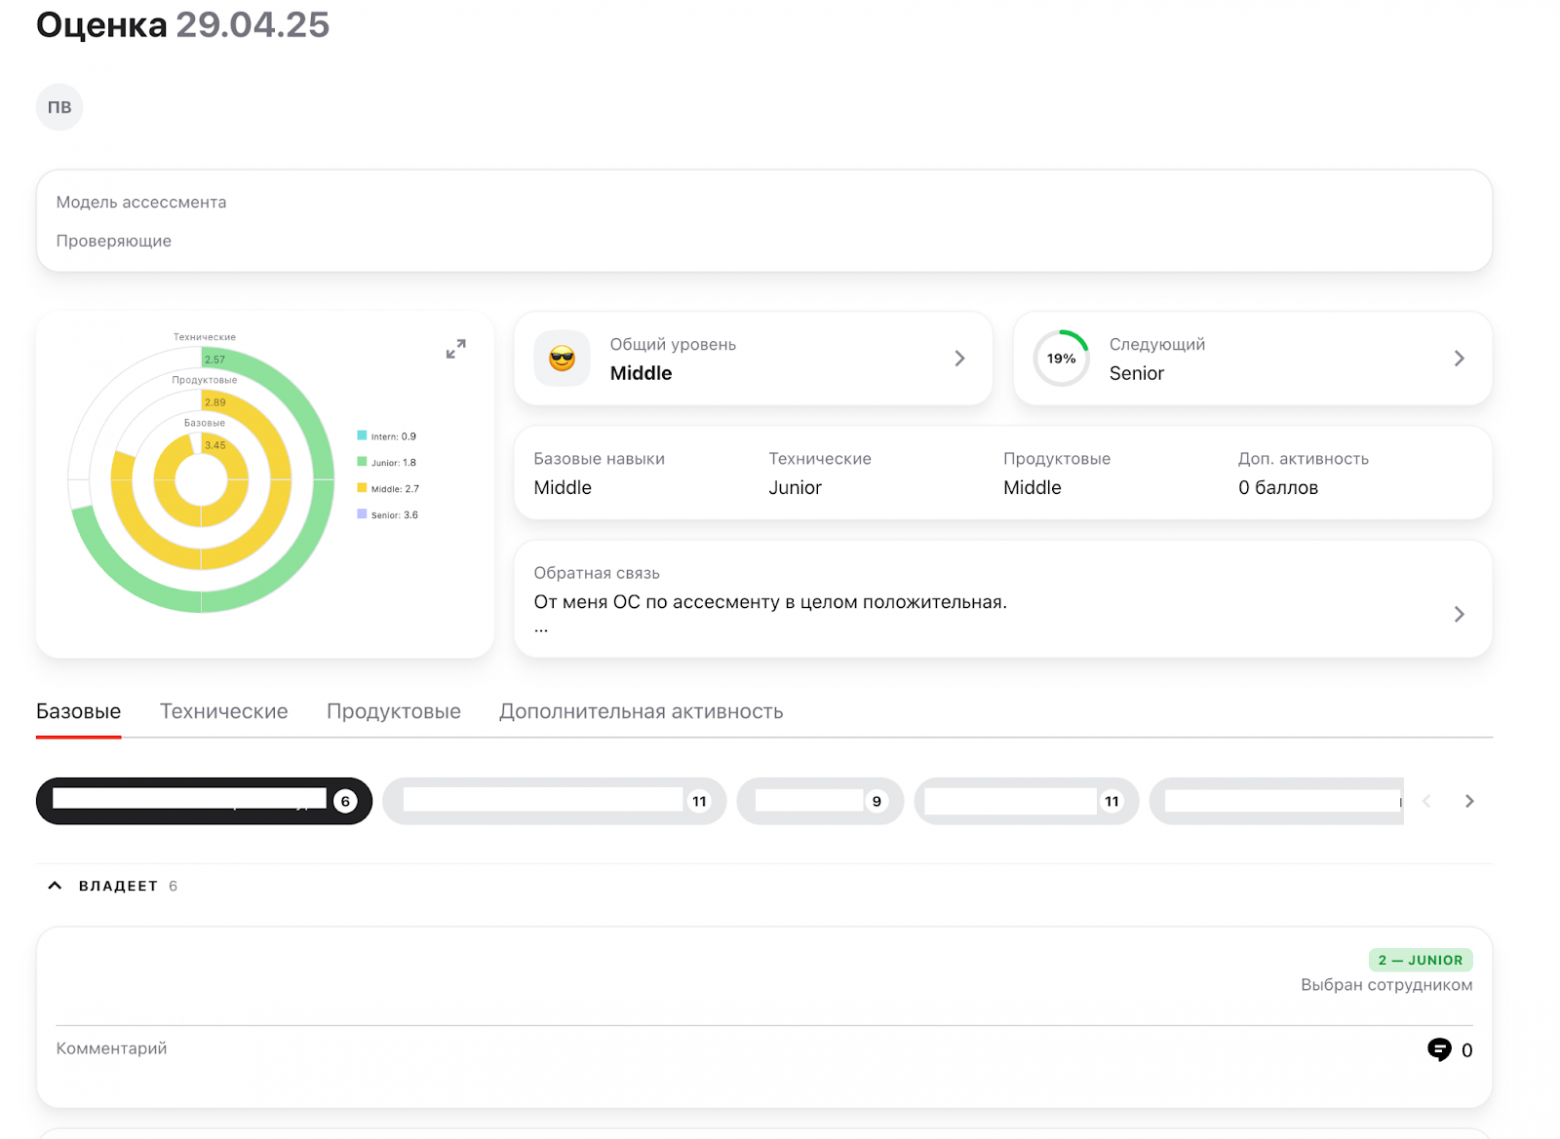Viewport: 1560px width, 1139px height.
Task: Open comments via the speech bubble icon
Action: click(1440, 1050)
